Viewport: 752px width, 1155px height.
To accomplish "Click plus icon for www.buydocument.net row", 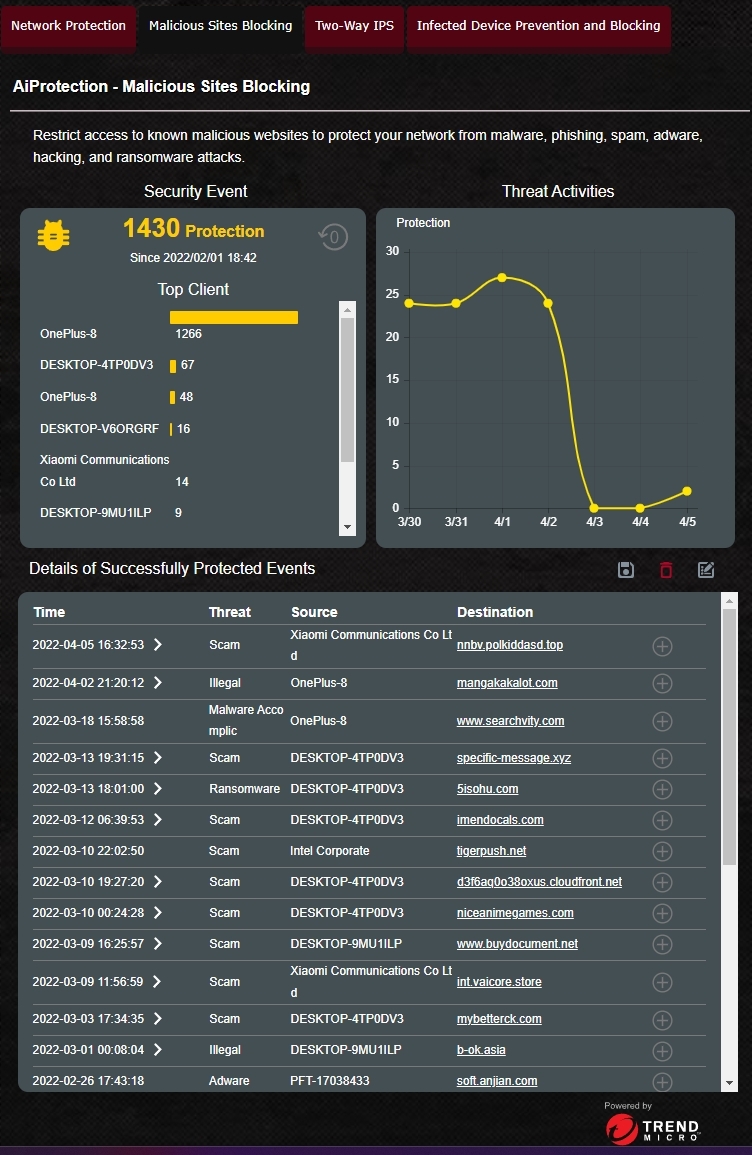I will pyautogui.click(x=663, y=944).
